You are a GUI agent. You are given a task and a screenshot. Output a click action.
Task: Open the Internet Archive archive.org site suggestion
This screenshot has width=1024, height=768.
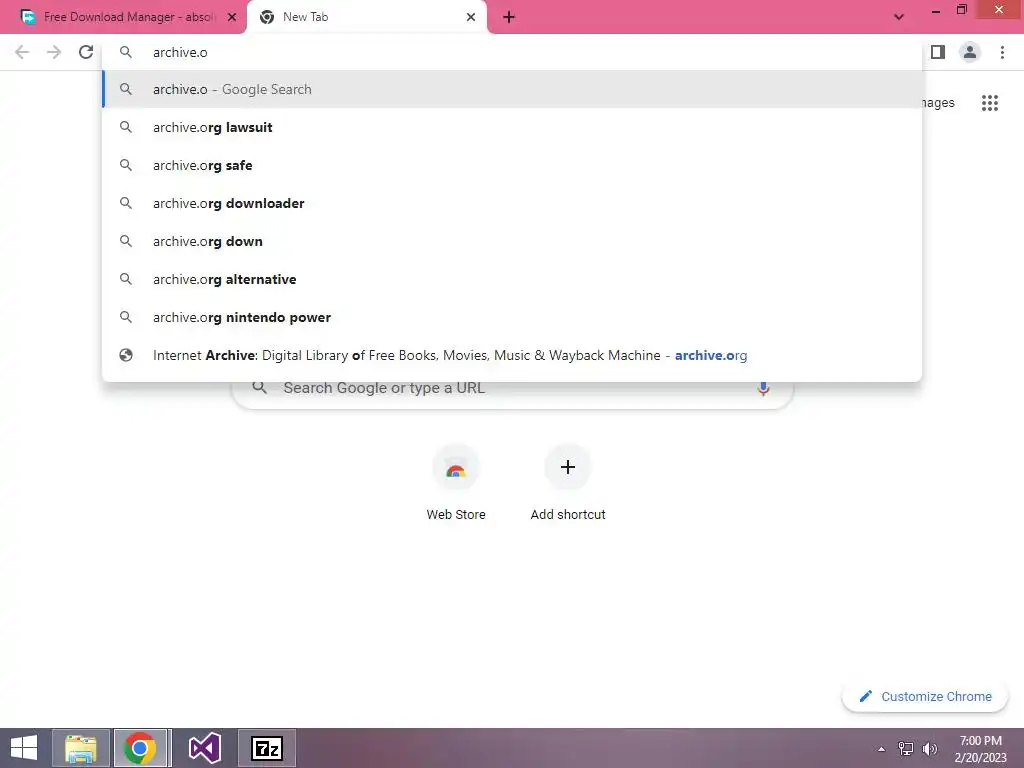tap(512, 355)
